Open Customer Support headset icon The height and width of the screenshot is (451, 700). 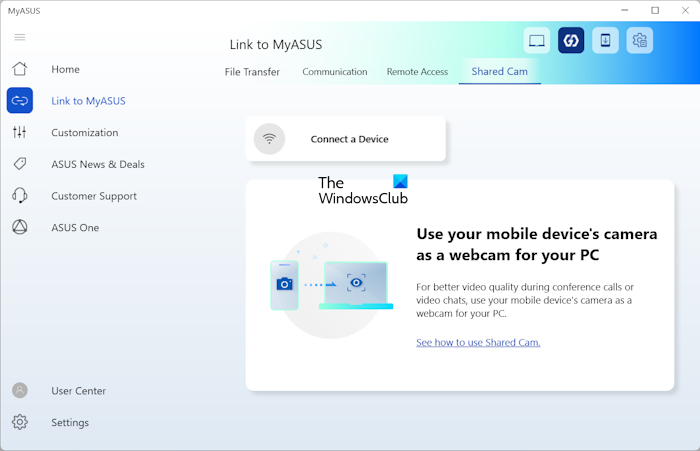coord(20,196)
